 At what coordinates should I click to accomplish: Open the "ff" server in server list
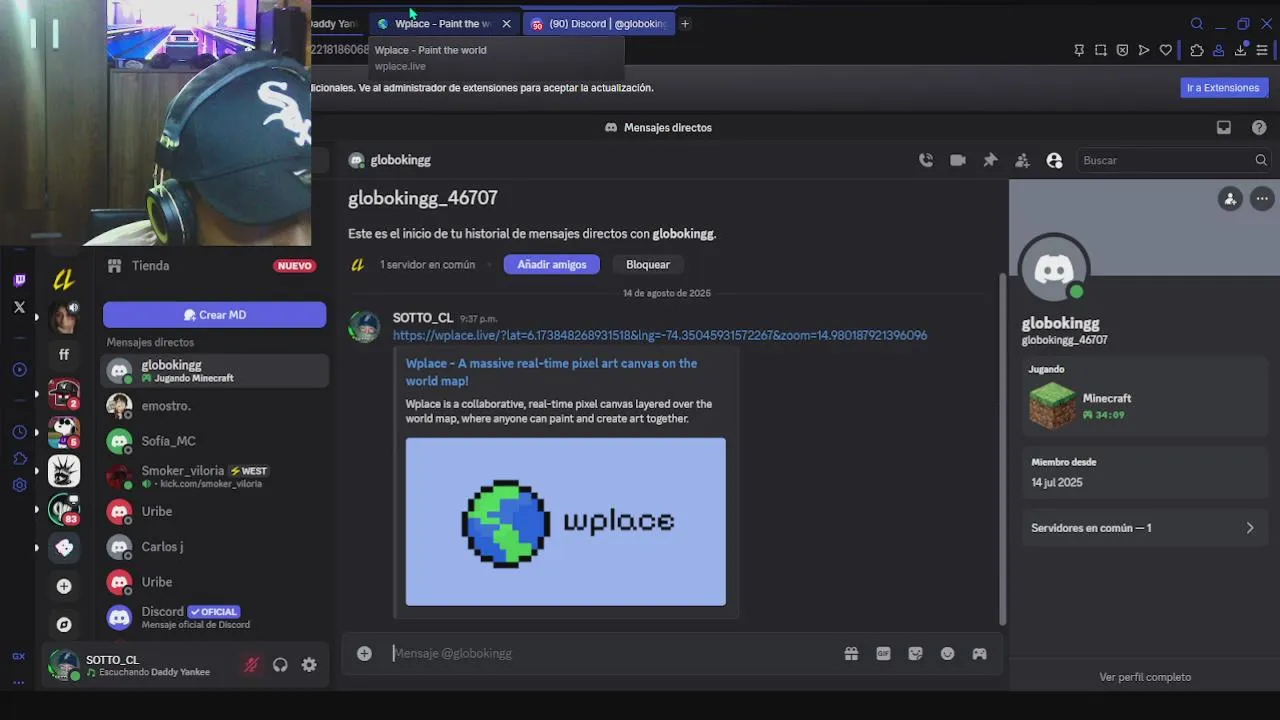[x=64, y=355]
